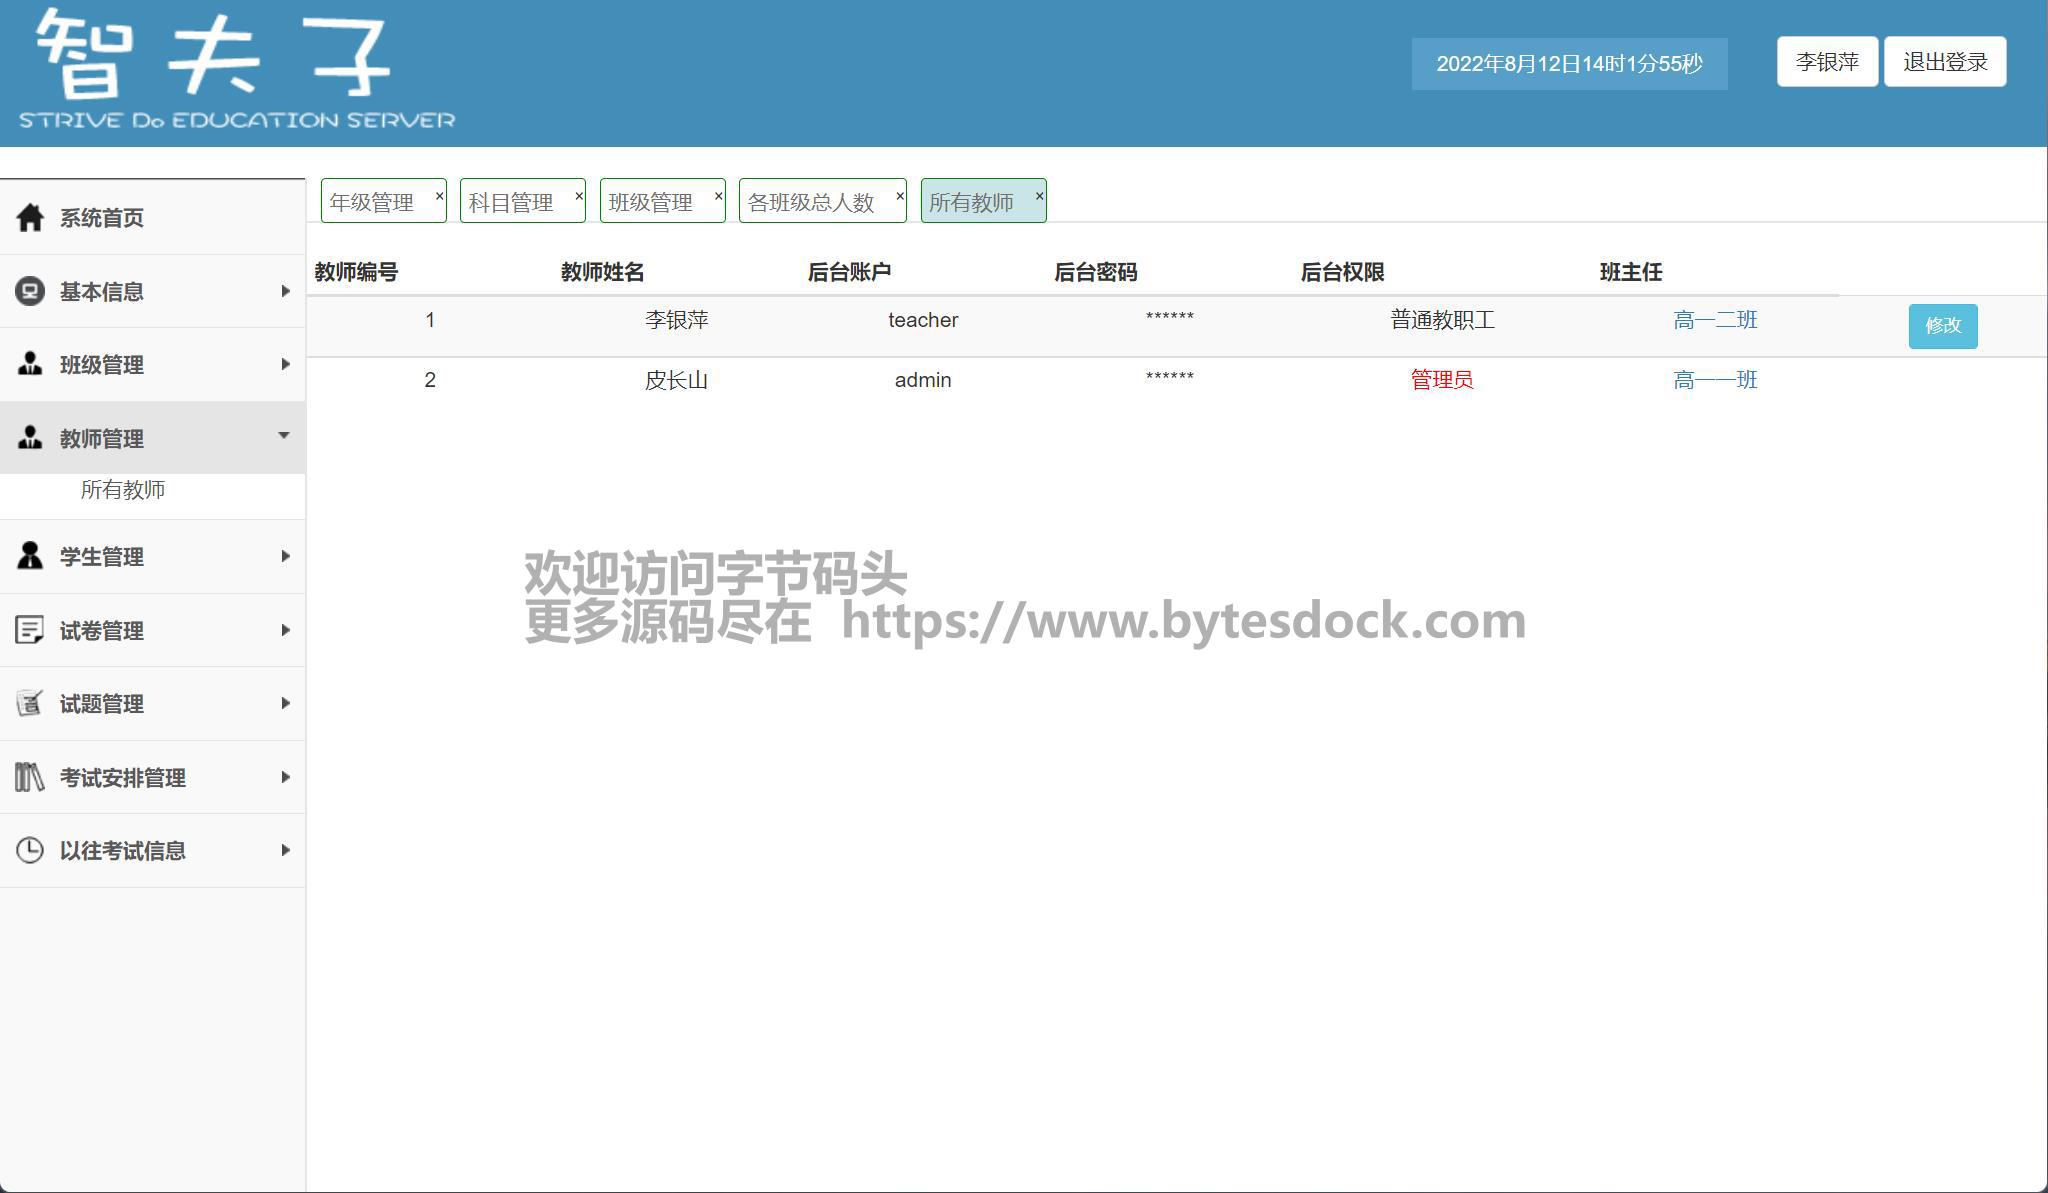The height and width of the screenshot is (1193, 2048).
Task: Click the home icon beside 系统首页
Action: pyautogui.click(x=30, y=217)
